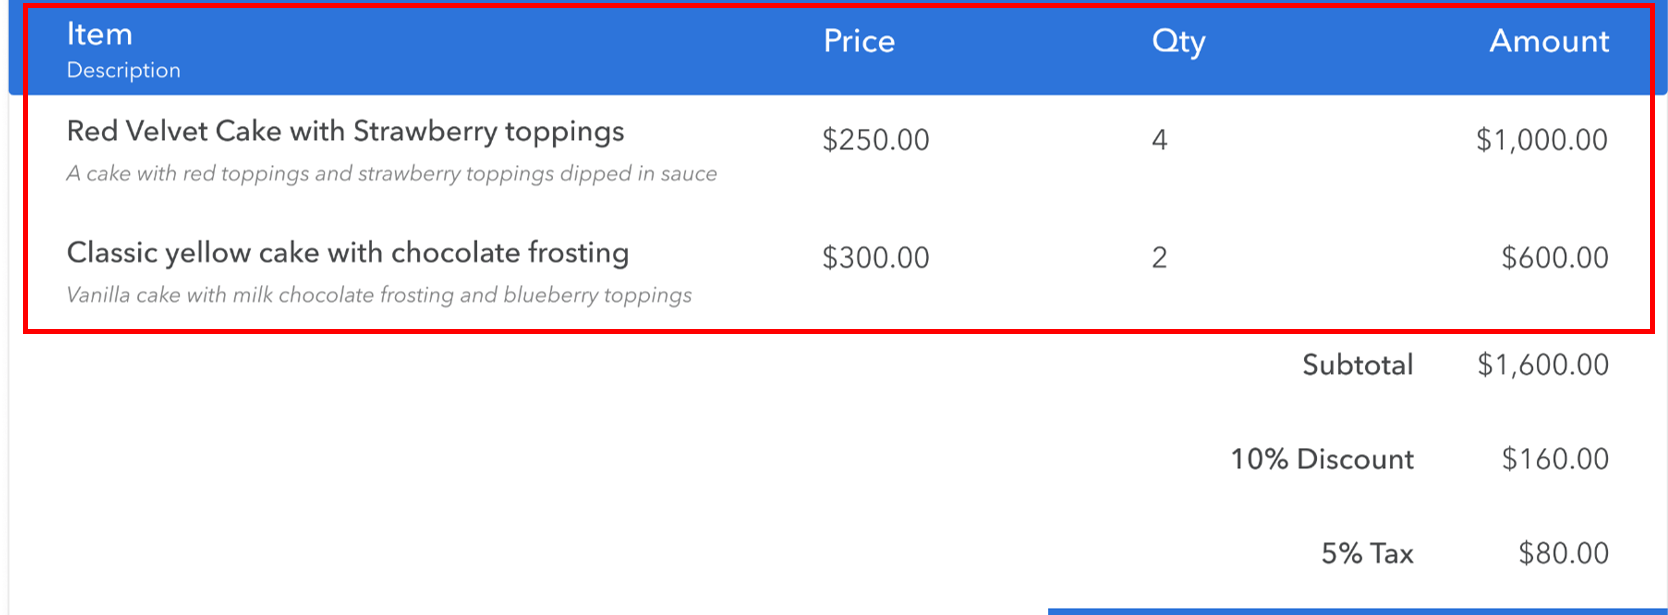Select the $1,600.00 subtotal value
The width and height of the screenshot is (1668, 615).
coord(1543,365)
